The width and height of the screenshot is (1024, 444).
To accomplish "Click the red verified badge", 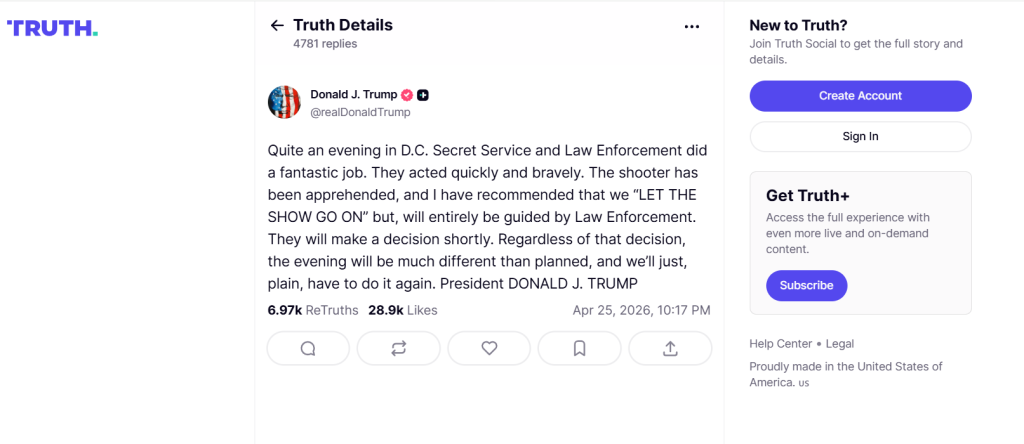I will click(x=407, y=95).
